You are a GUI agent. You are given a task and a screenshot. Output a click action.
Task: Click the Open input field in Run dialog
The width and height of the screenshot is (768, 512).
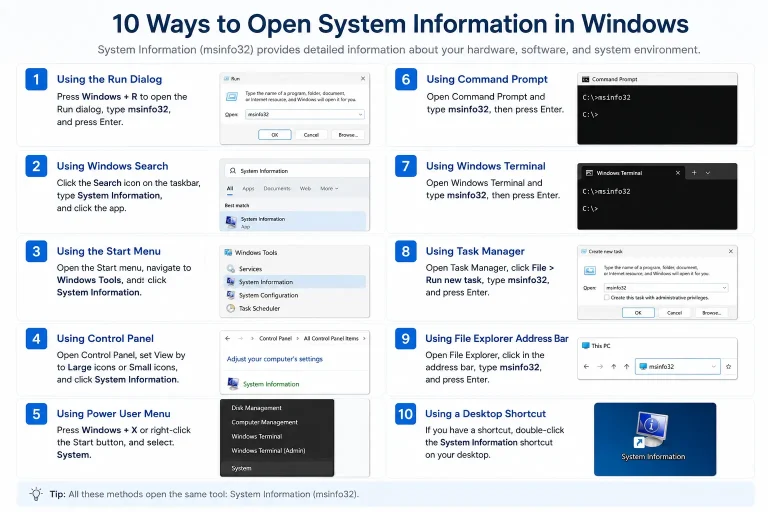(x=304, y=114)
